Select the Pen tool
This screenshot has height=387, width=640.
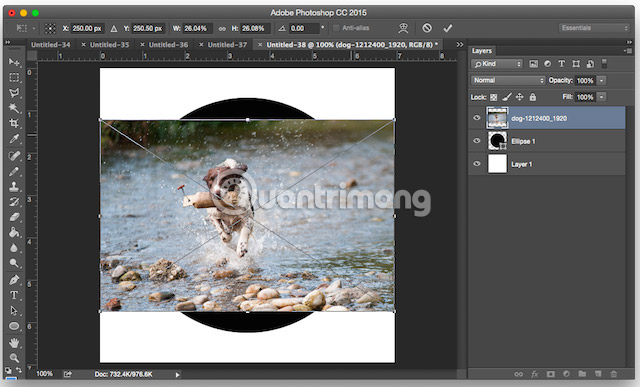[14, 280]
